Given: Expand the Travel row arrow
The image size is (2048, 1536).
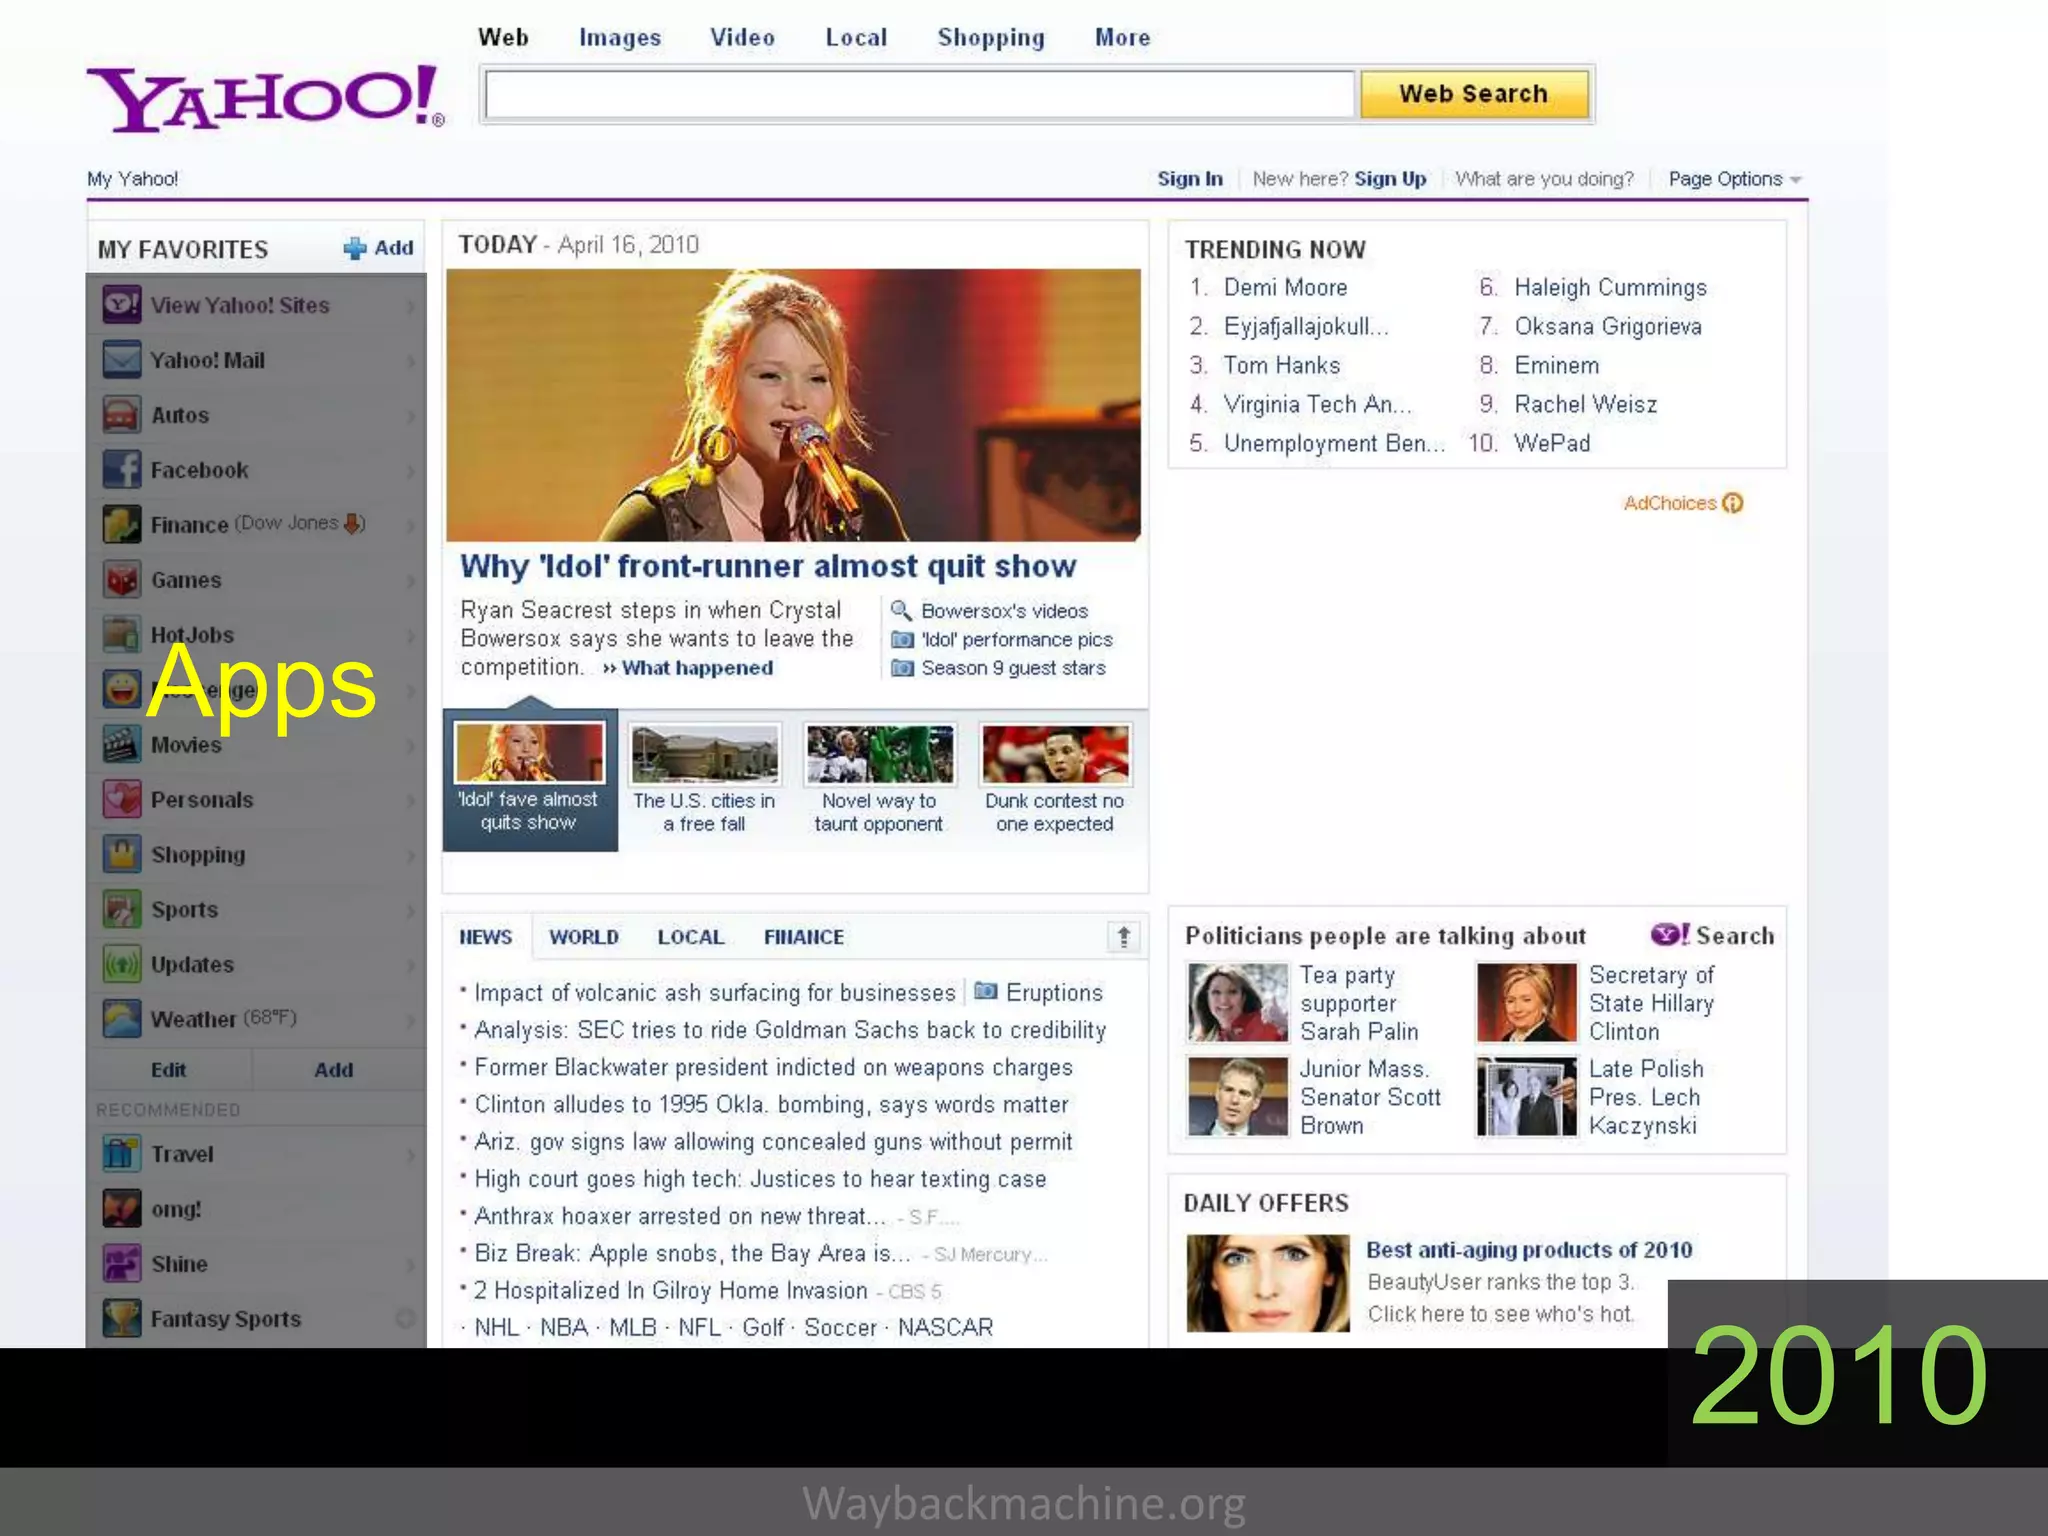Looking at the screenshot, I should pos(411,1155).
